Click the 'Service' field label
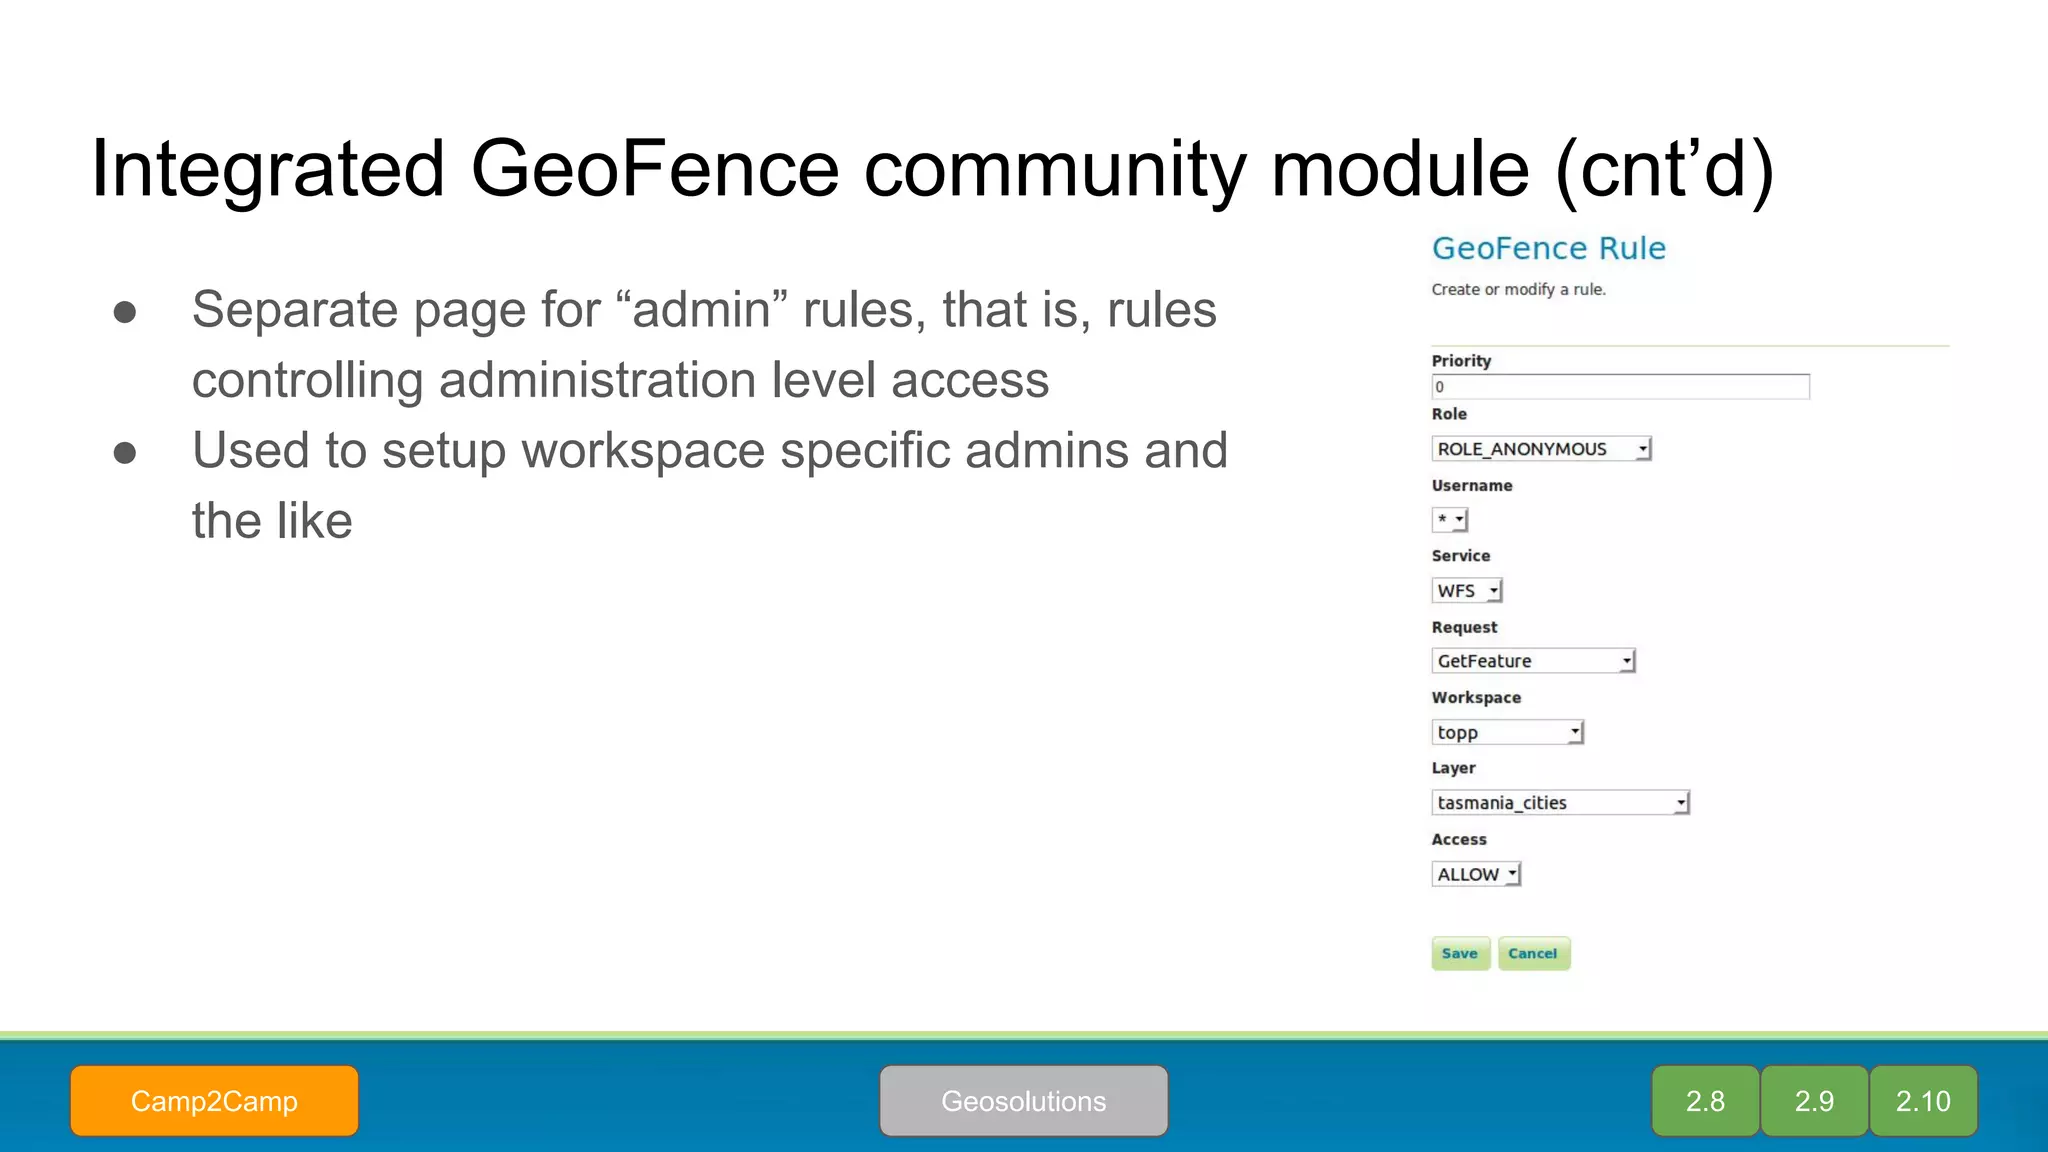Viewport: 2048px width, 1152px height. pyautogui.click(x=1461, y=555)
